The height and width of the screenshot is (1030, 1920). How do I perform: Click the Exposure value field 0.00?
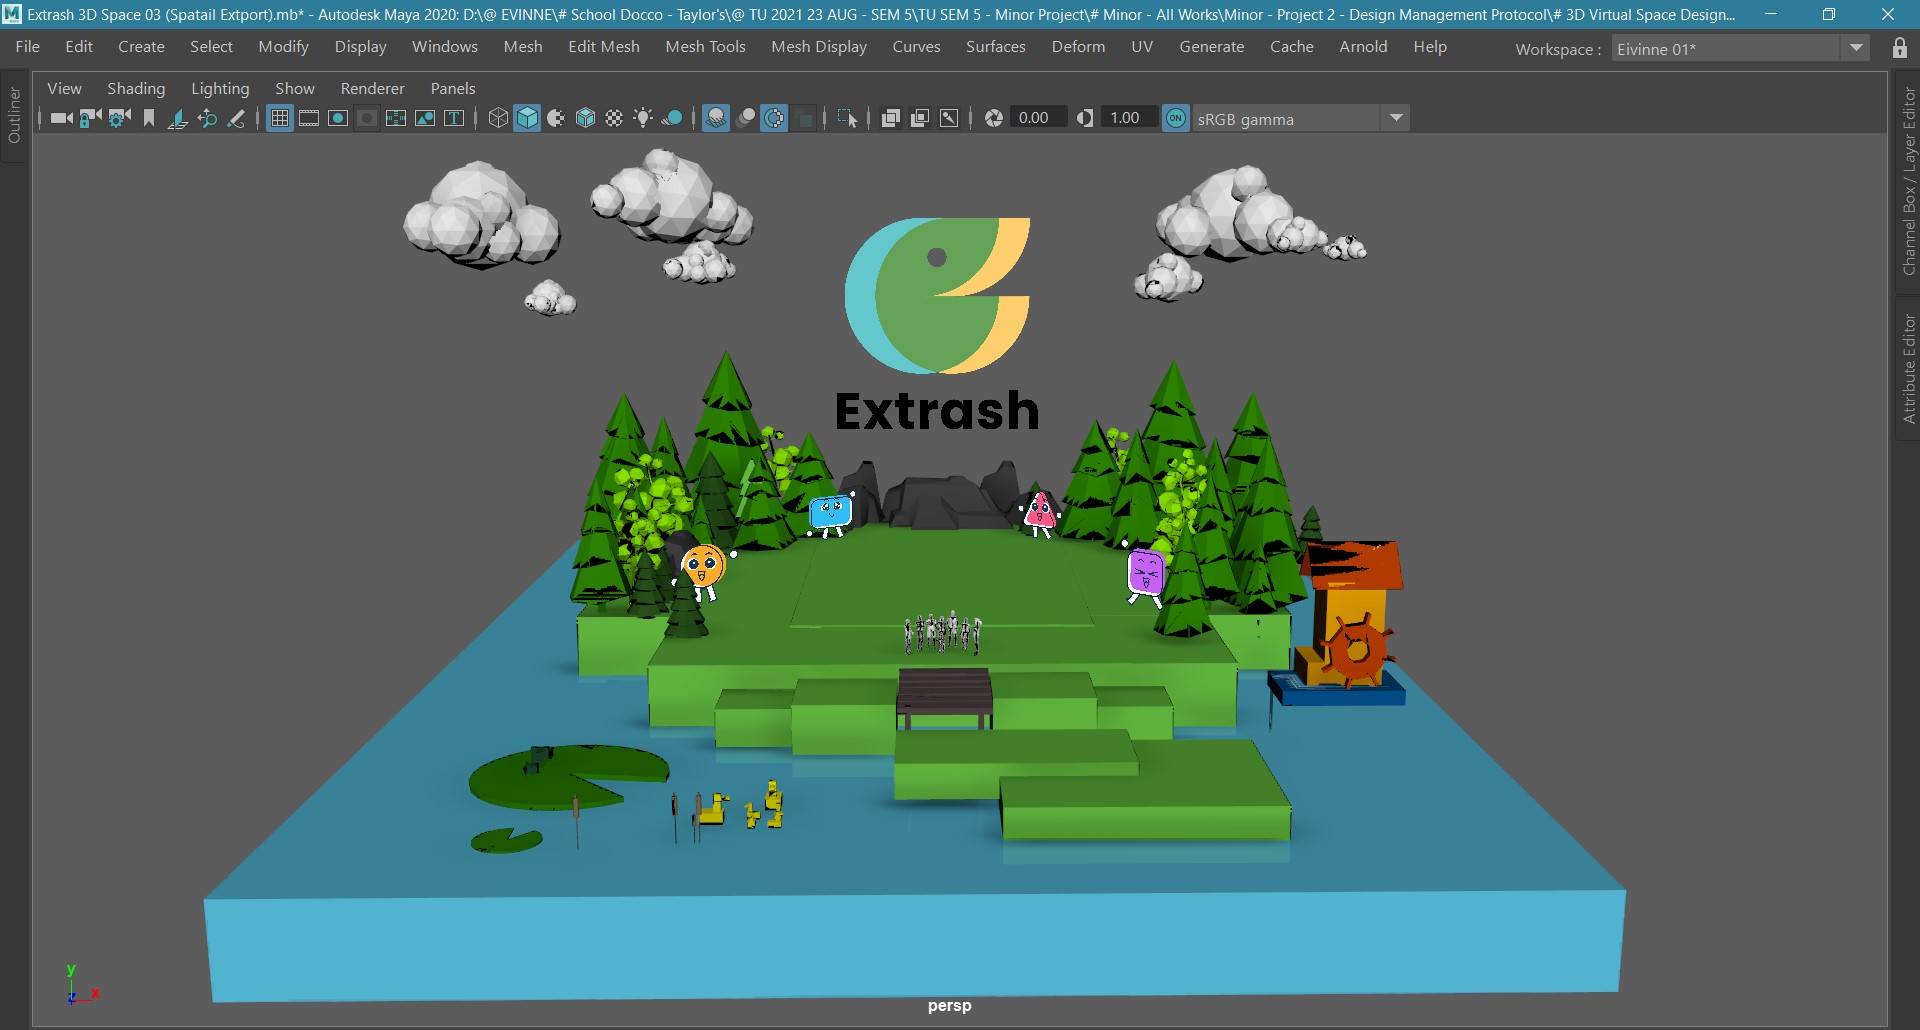point(1038,118)
